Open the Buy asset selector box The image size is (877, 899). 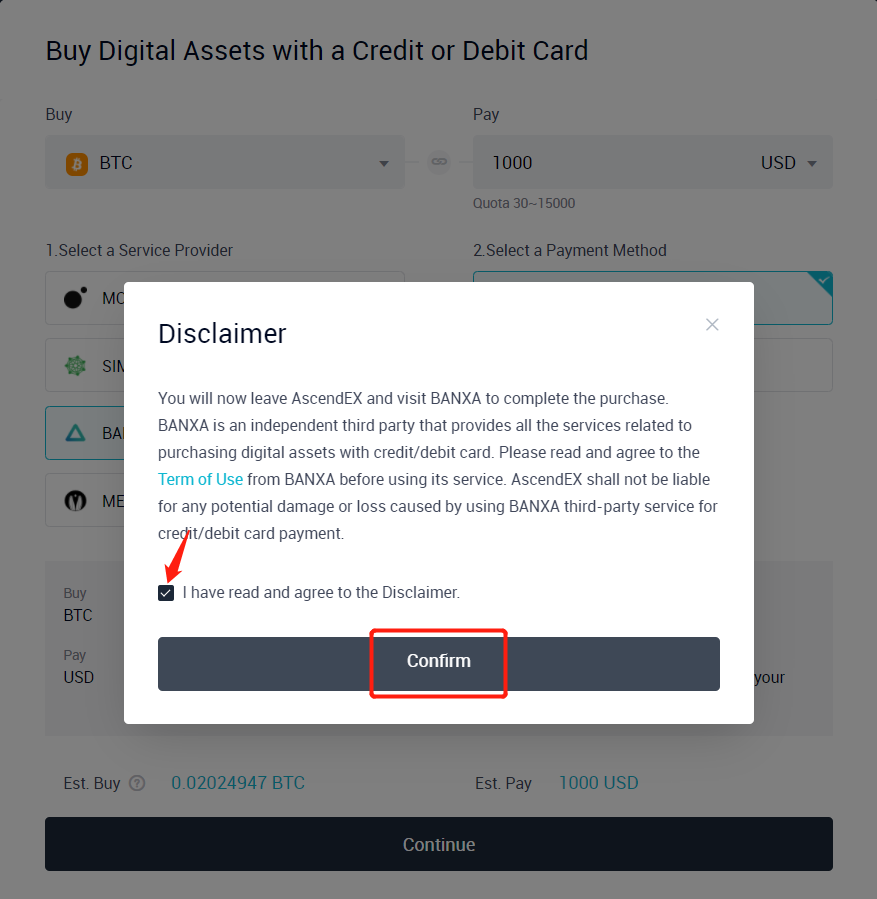coord(225,163)
